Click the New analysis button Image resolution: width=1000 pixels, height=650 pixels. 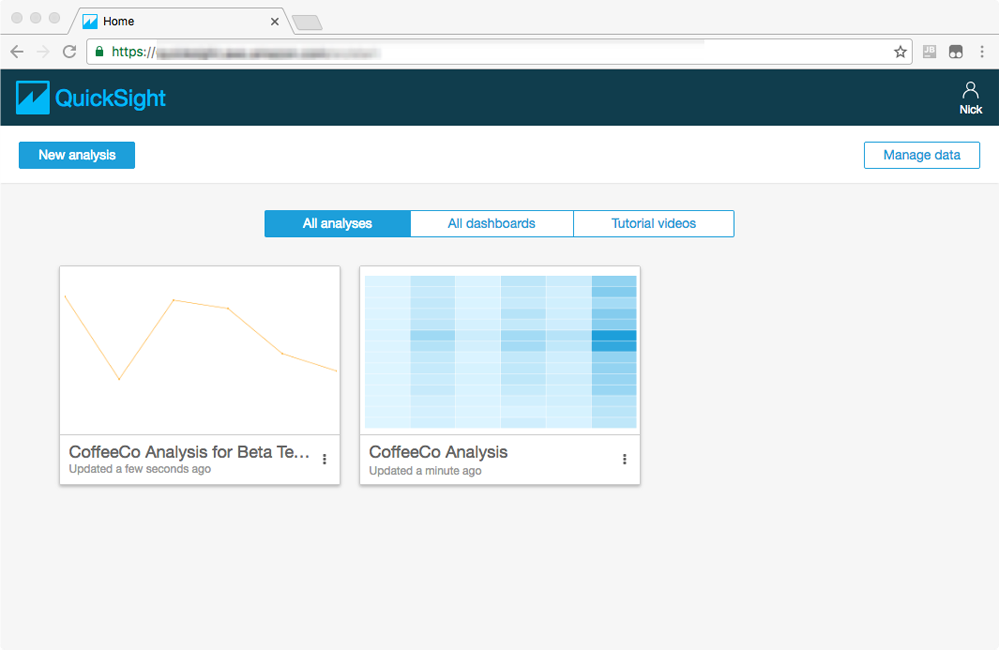[x=77, y=155]
